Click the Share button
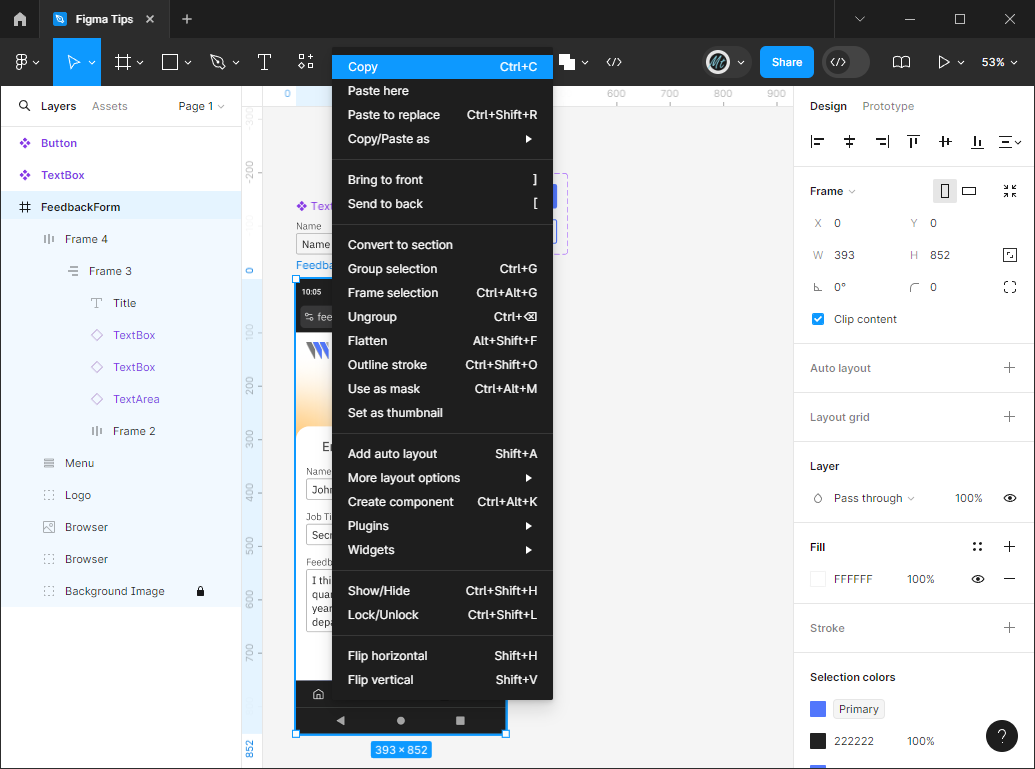Viewport: 1035px width, 769px height. [787, 62]
